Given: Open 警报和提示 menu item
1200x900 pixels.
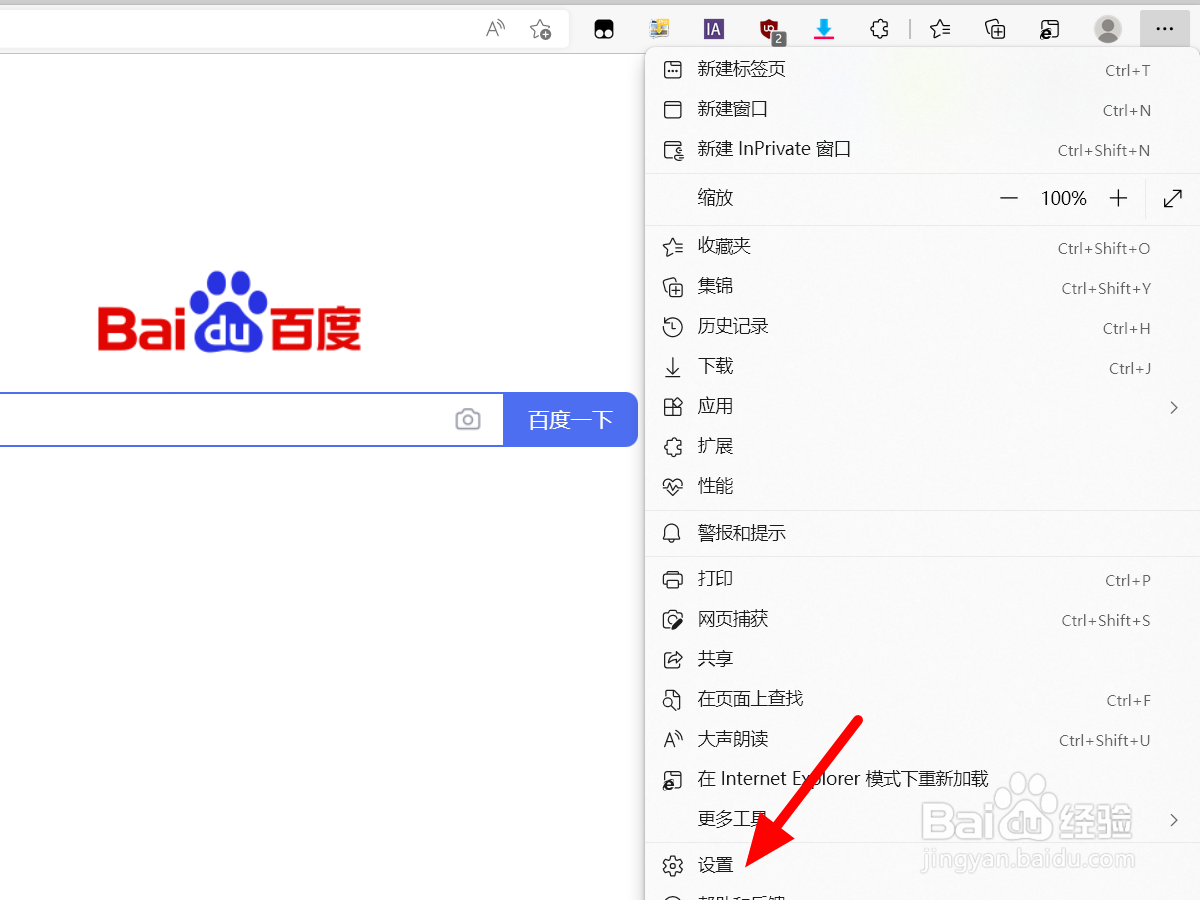Looking at the screenshot, I should pos(922,533).
